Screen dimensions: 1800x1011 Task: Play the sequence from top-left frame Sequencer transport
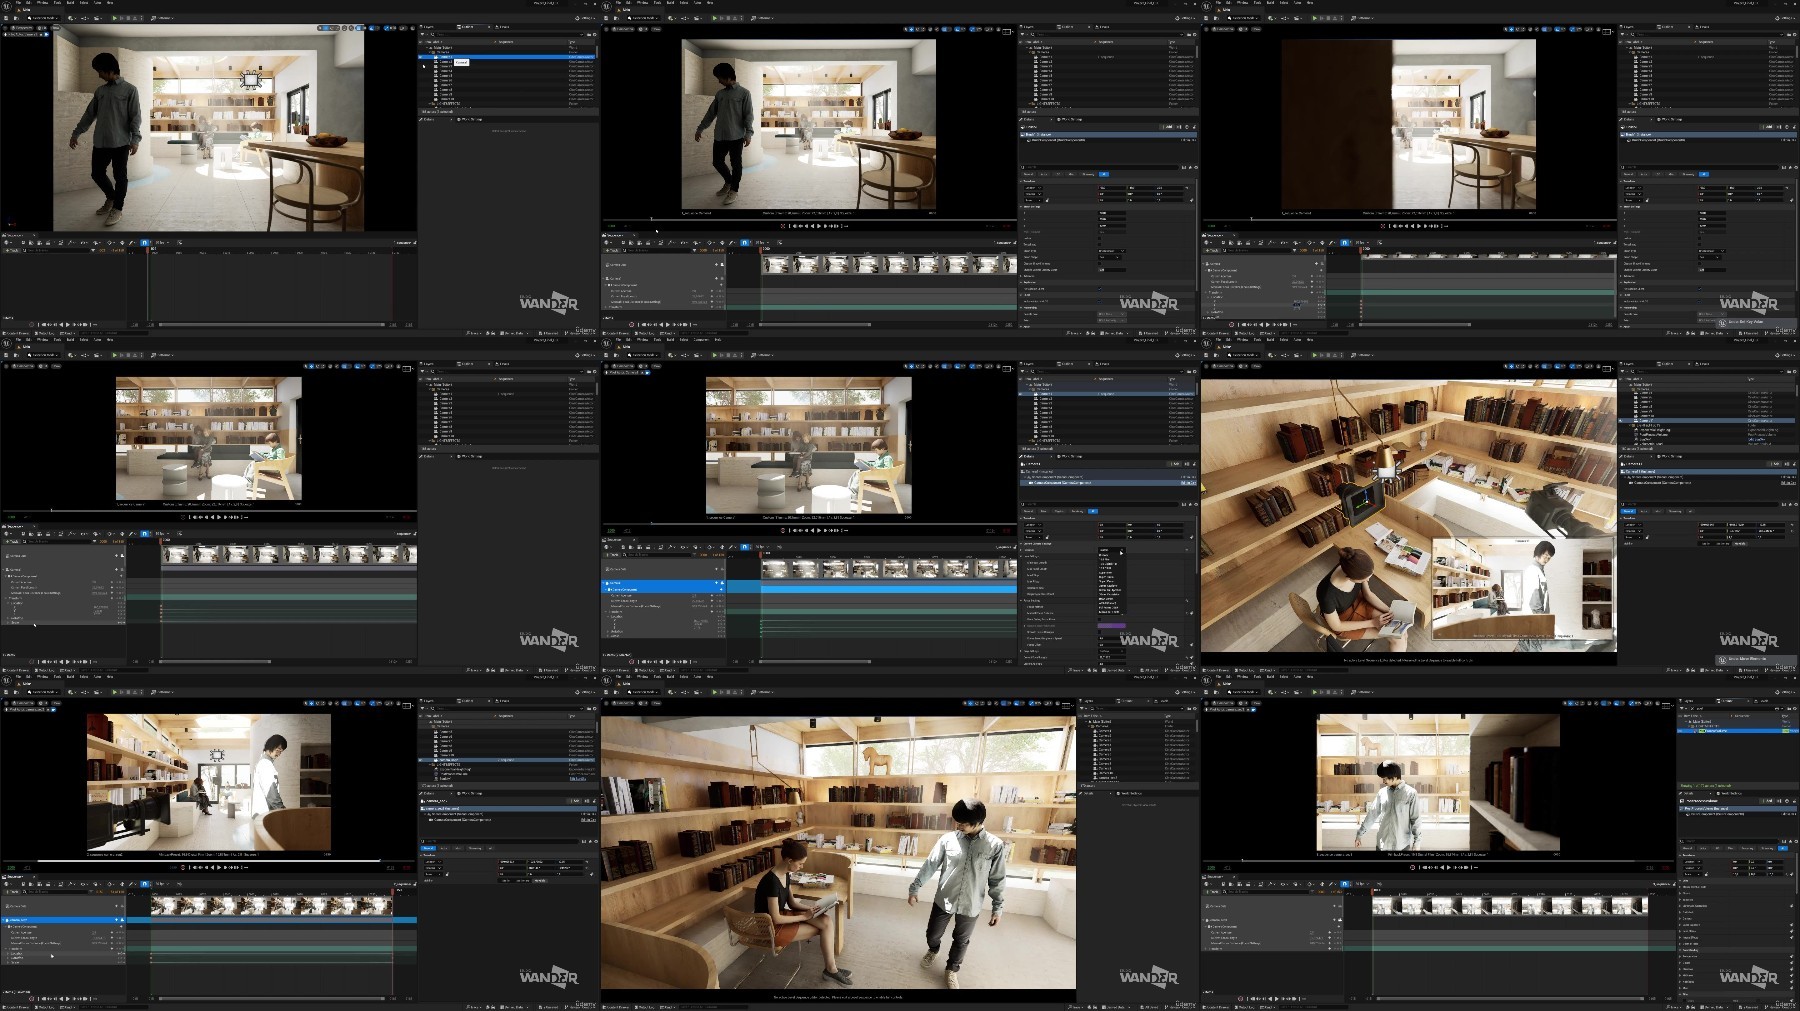click(x=66, y=324)
